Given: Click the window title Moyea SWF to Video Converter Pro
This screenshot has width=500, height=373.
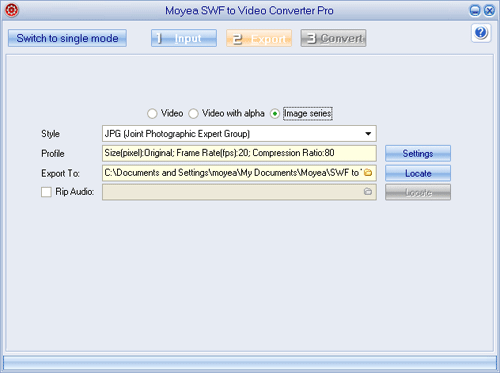Looking at the screenshot, I should [249, 11].
